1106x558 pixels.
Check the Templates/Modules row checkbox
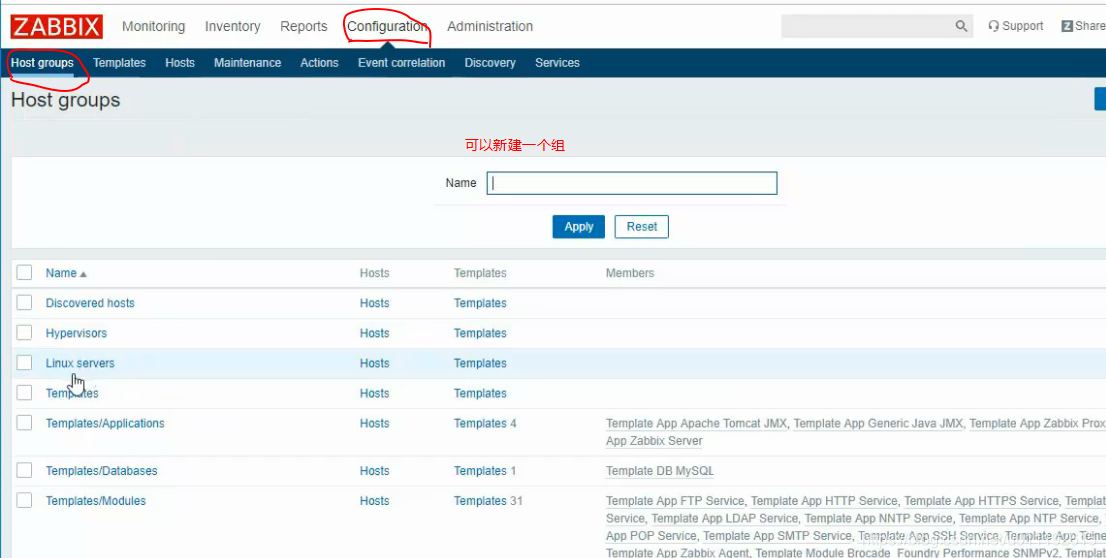tap(25, 500)
